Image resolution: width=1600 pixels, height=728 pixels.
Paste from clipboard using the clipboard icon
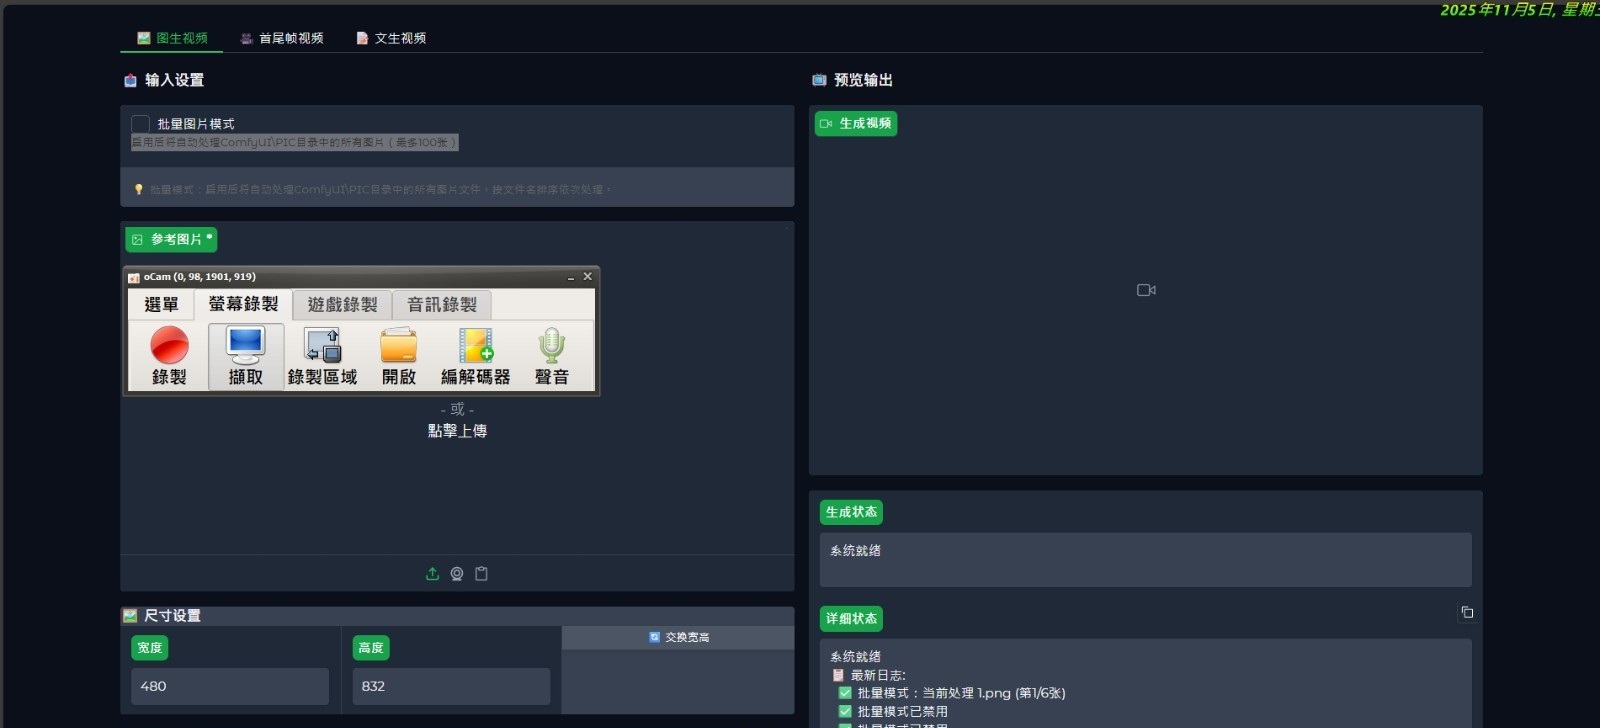tap(481, 574)
